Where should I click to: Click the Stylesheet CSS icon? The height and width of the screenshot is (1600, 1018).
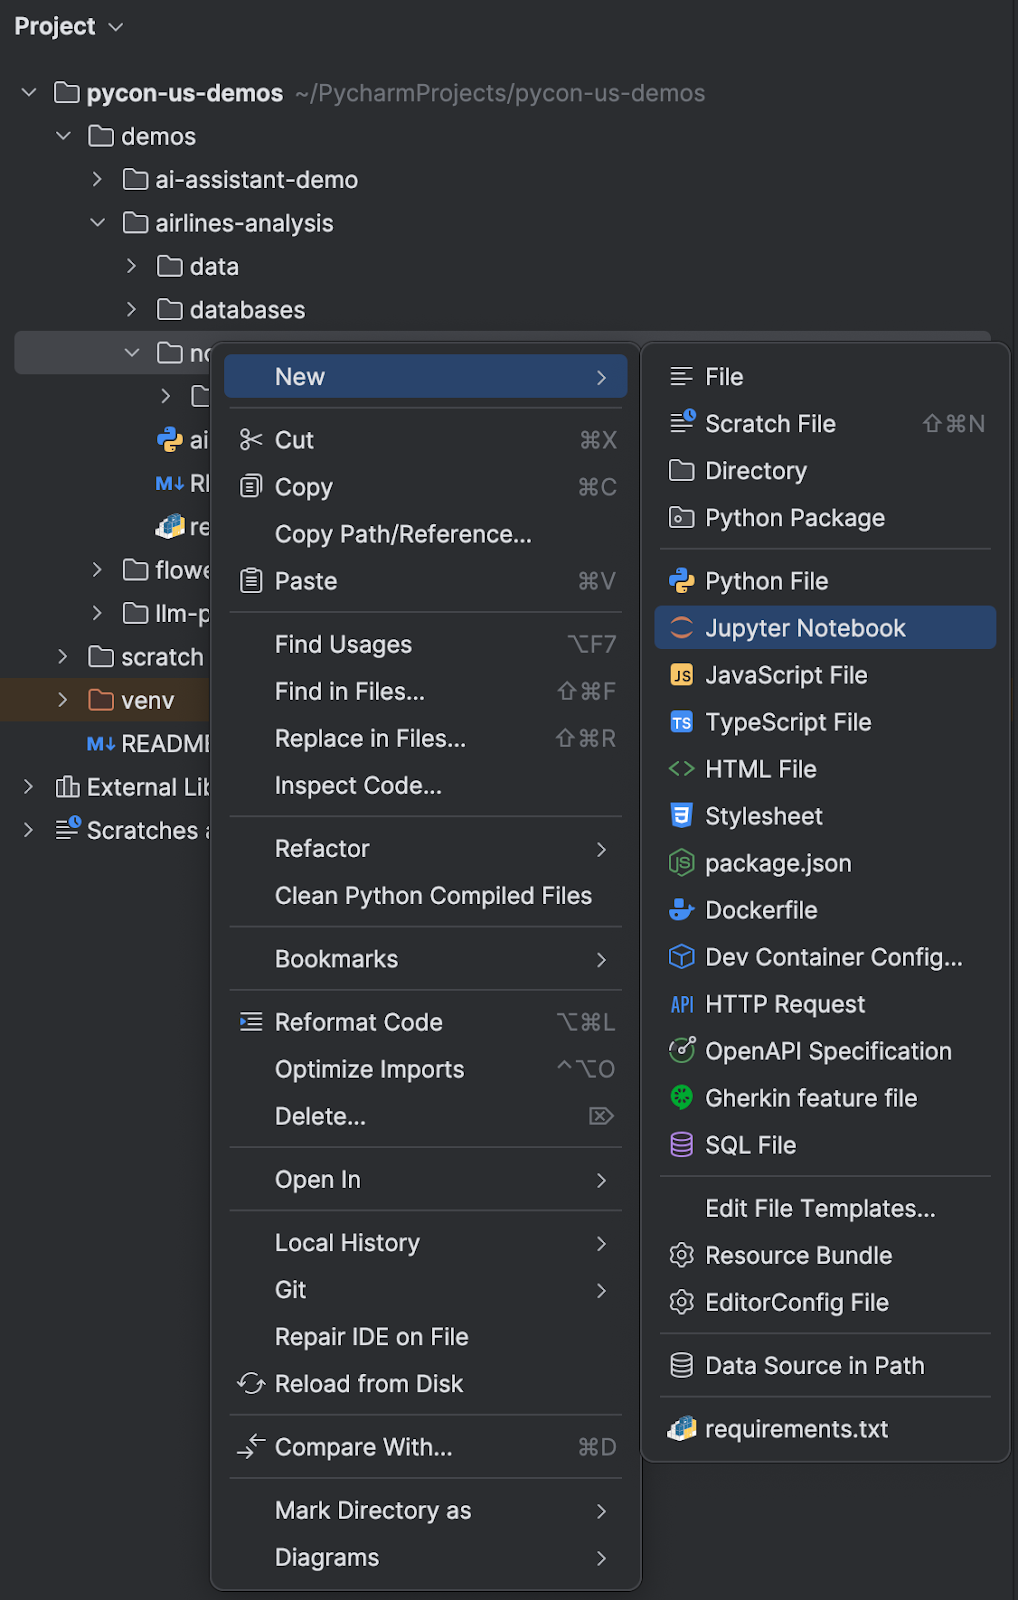click(x=681, y=816)
